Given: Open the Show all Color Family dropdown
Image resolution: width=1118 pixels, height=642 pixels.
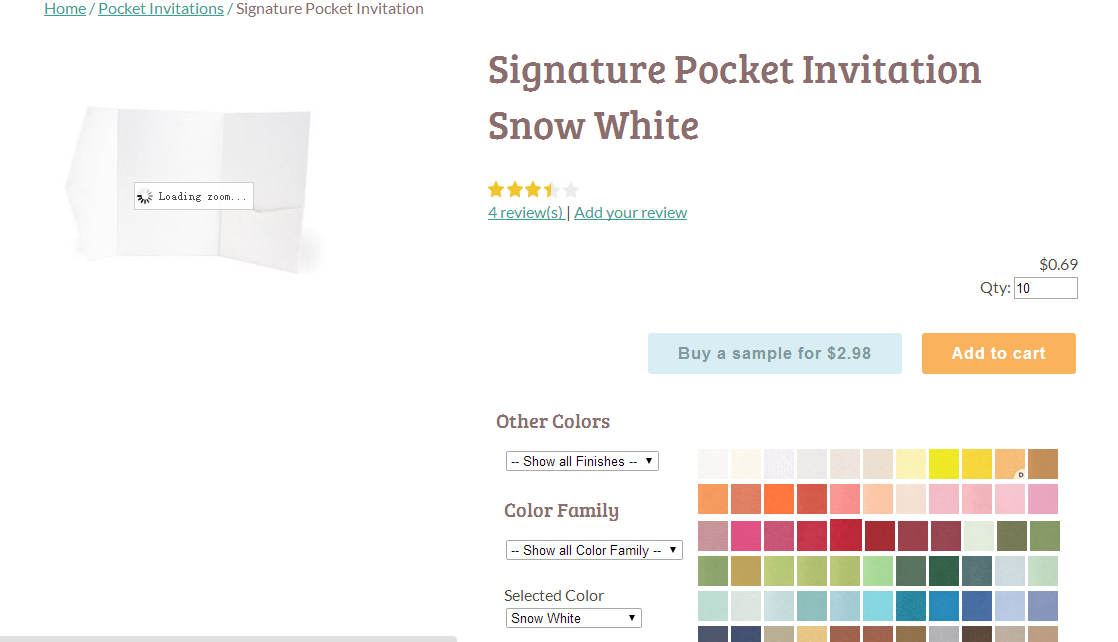Looking at the screenshot, I should click(594, 550).
